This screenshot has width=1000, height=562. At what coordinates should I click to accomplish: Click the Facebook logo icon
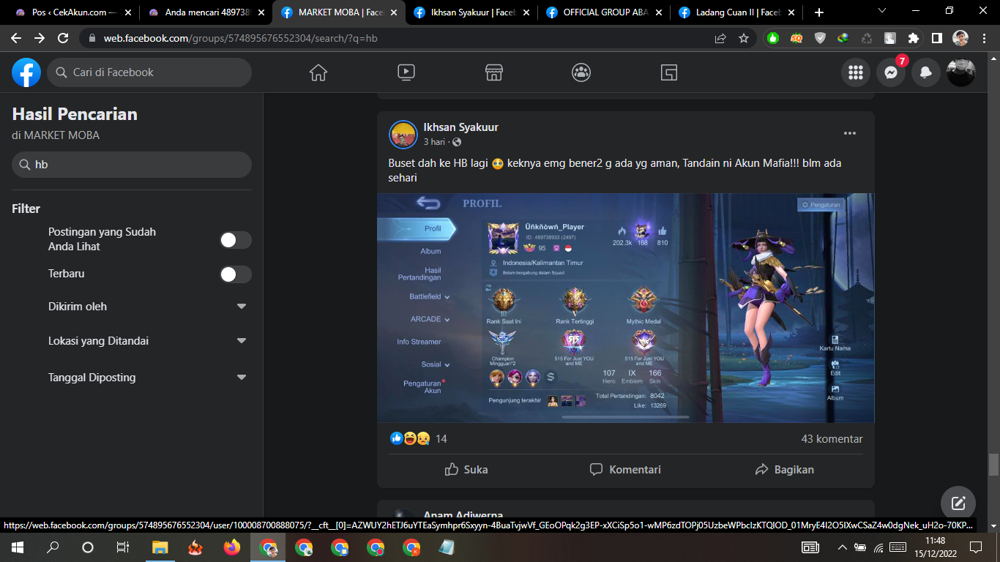click(x=26, y=73)
